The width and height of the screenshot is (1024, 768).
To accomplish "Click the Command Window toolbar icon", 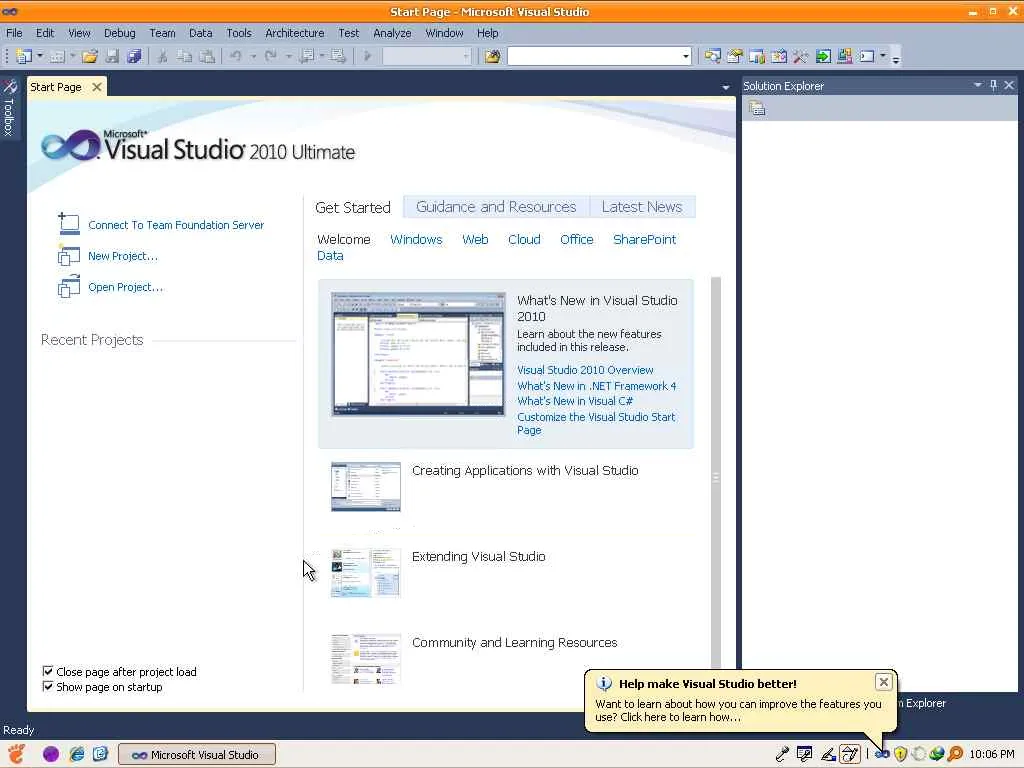I will [867, 57].
